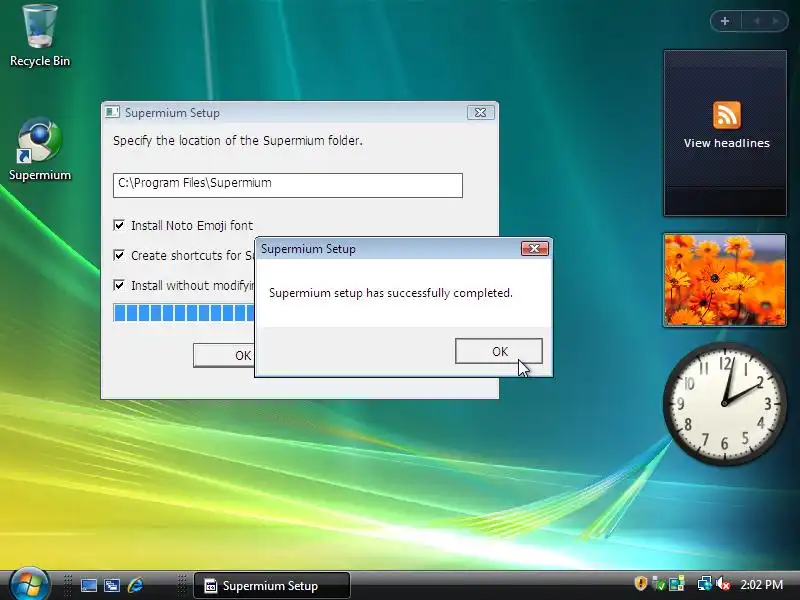
Task: Click Show Desktop quick launch icon
Action: coord(89,585)
